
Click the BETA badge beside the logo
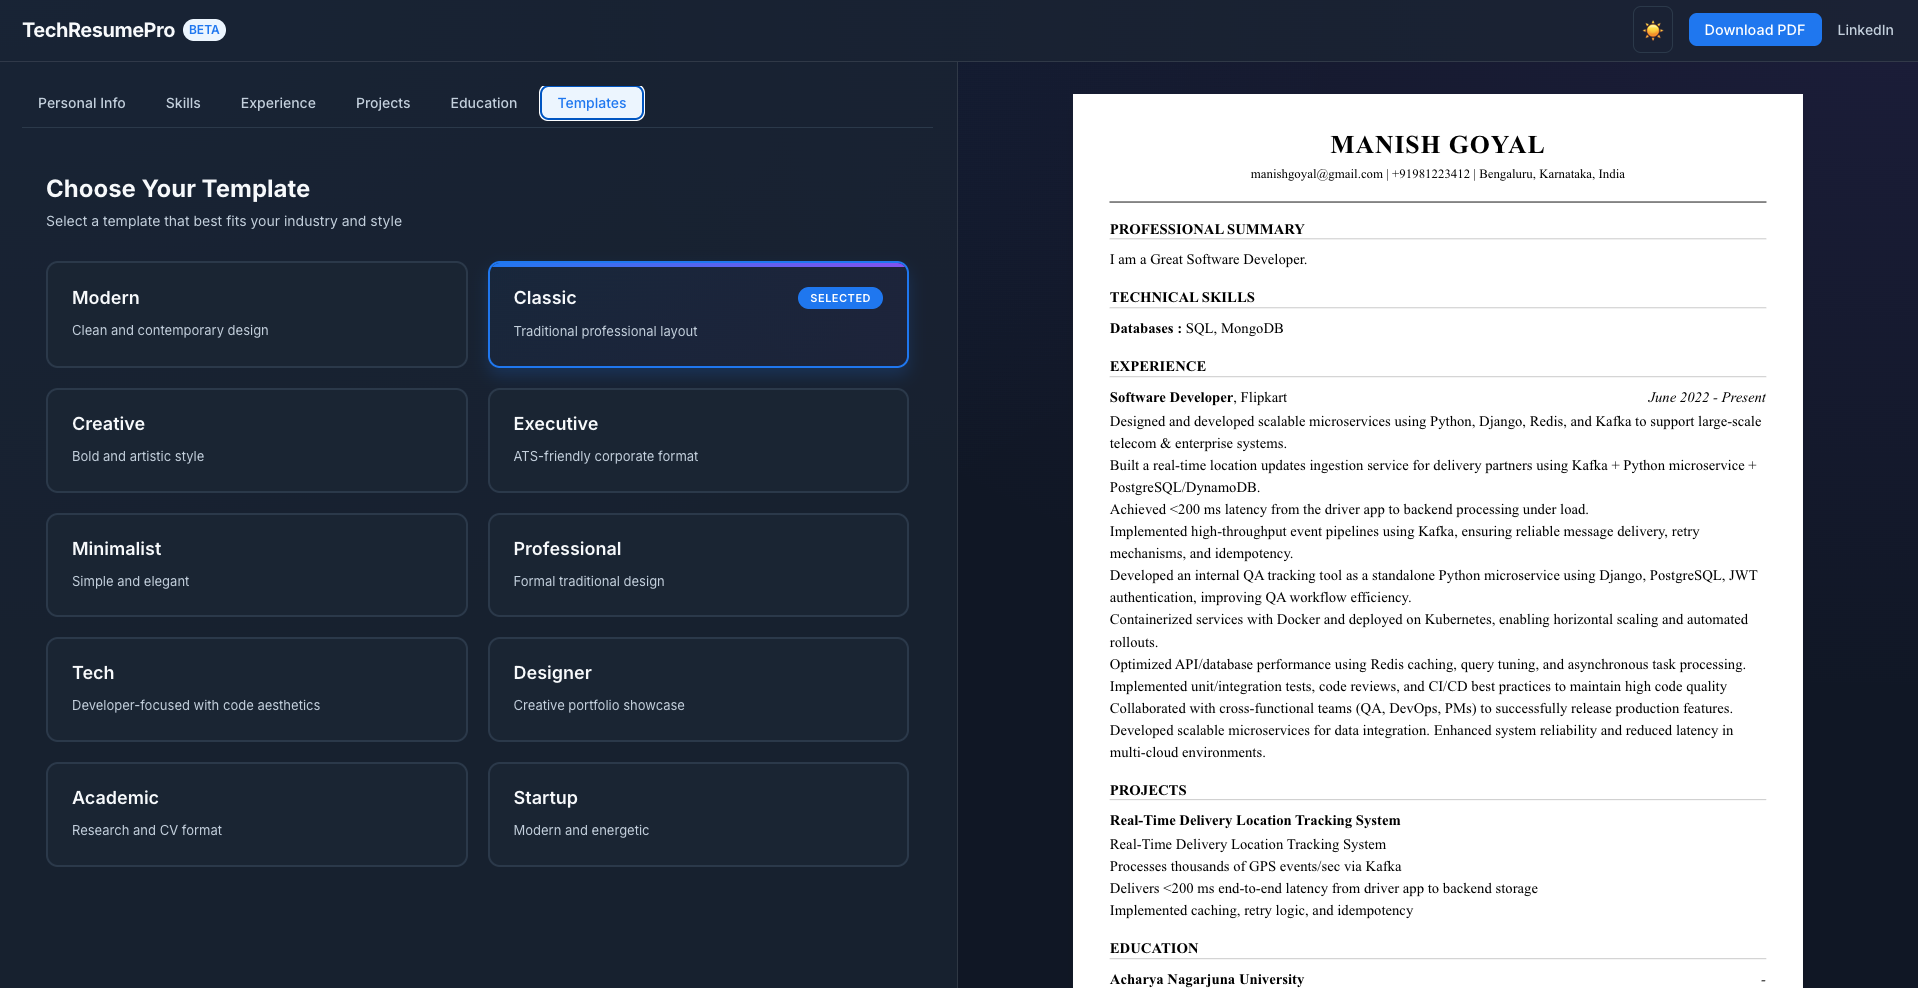[204, 30]
